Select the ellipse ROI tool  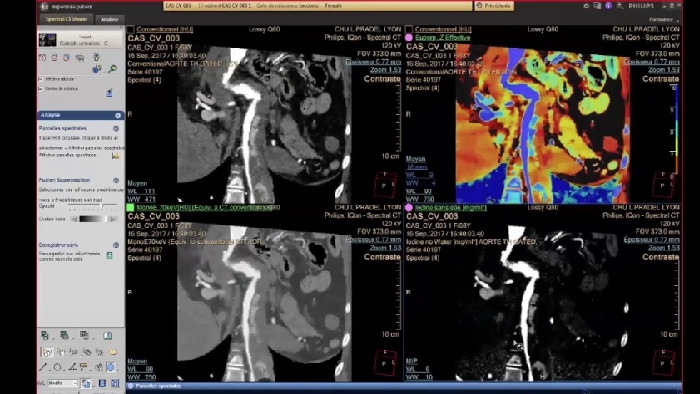pyautogui.click(x=57, y=367)
